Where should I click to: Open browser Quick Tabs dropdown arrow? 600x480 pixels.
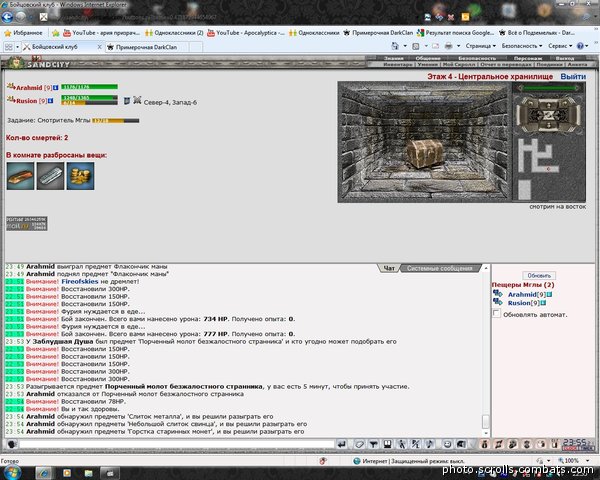pos(18,47)
